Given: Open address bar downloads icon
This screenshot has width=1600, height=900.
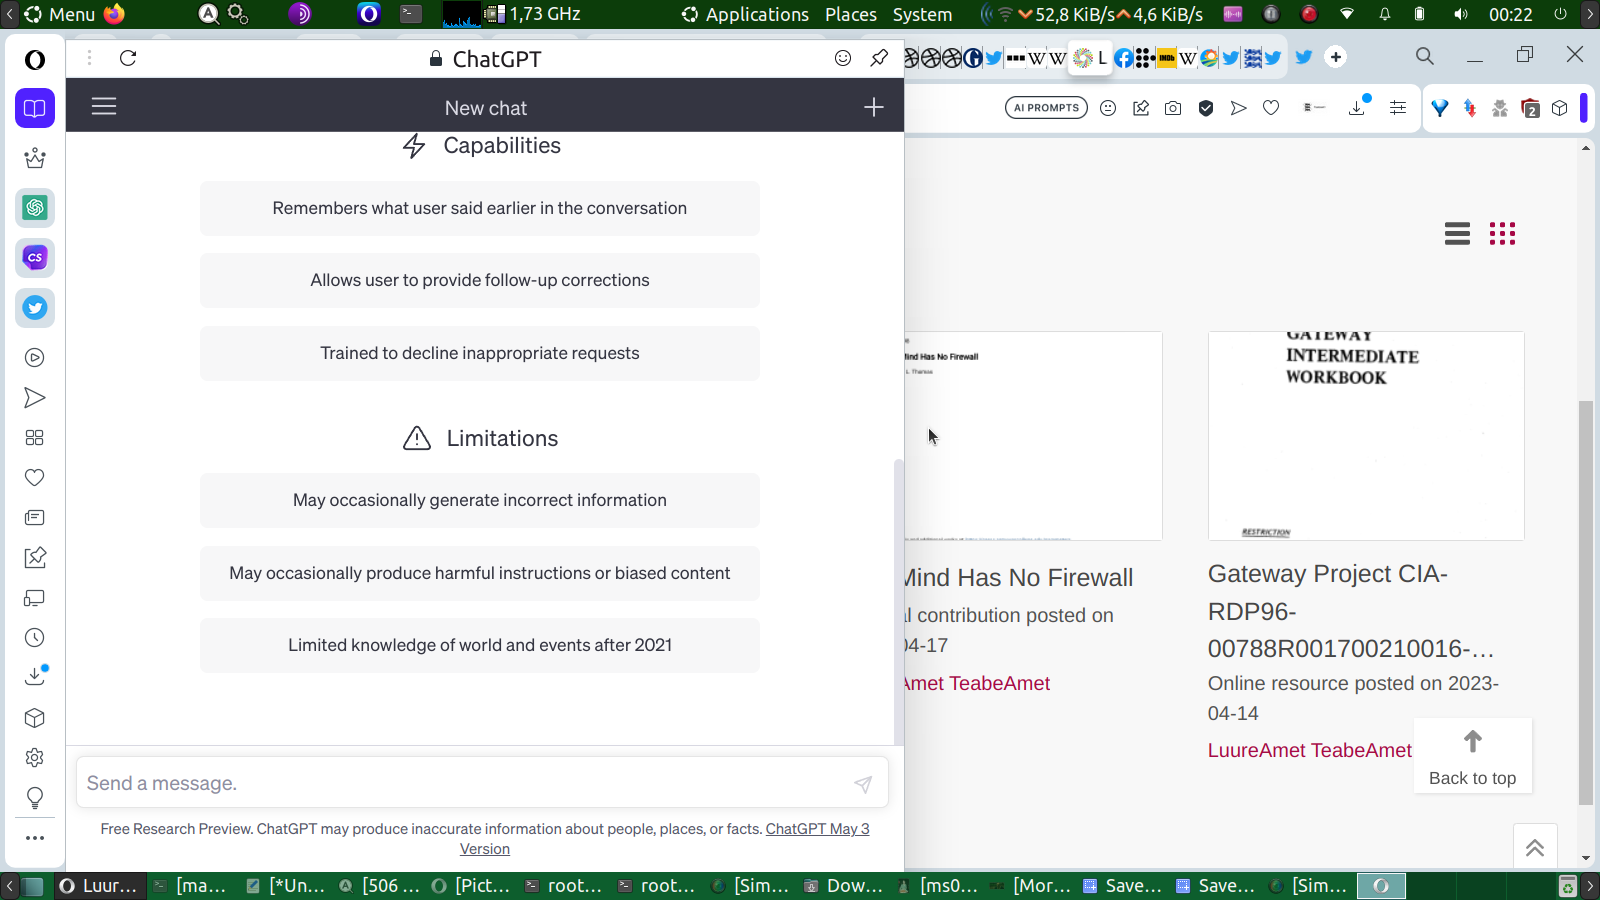Looking at the screenshot, I should pyautogui.click(x=1357, y=107).
